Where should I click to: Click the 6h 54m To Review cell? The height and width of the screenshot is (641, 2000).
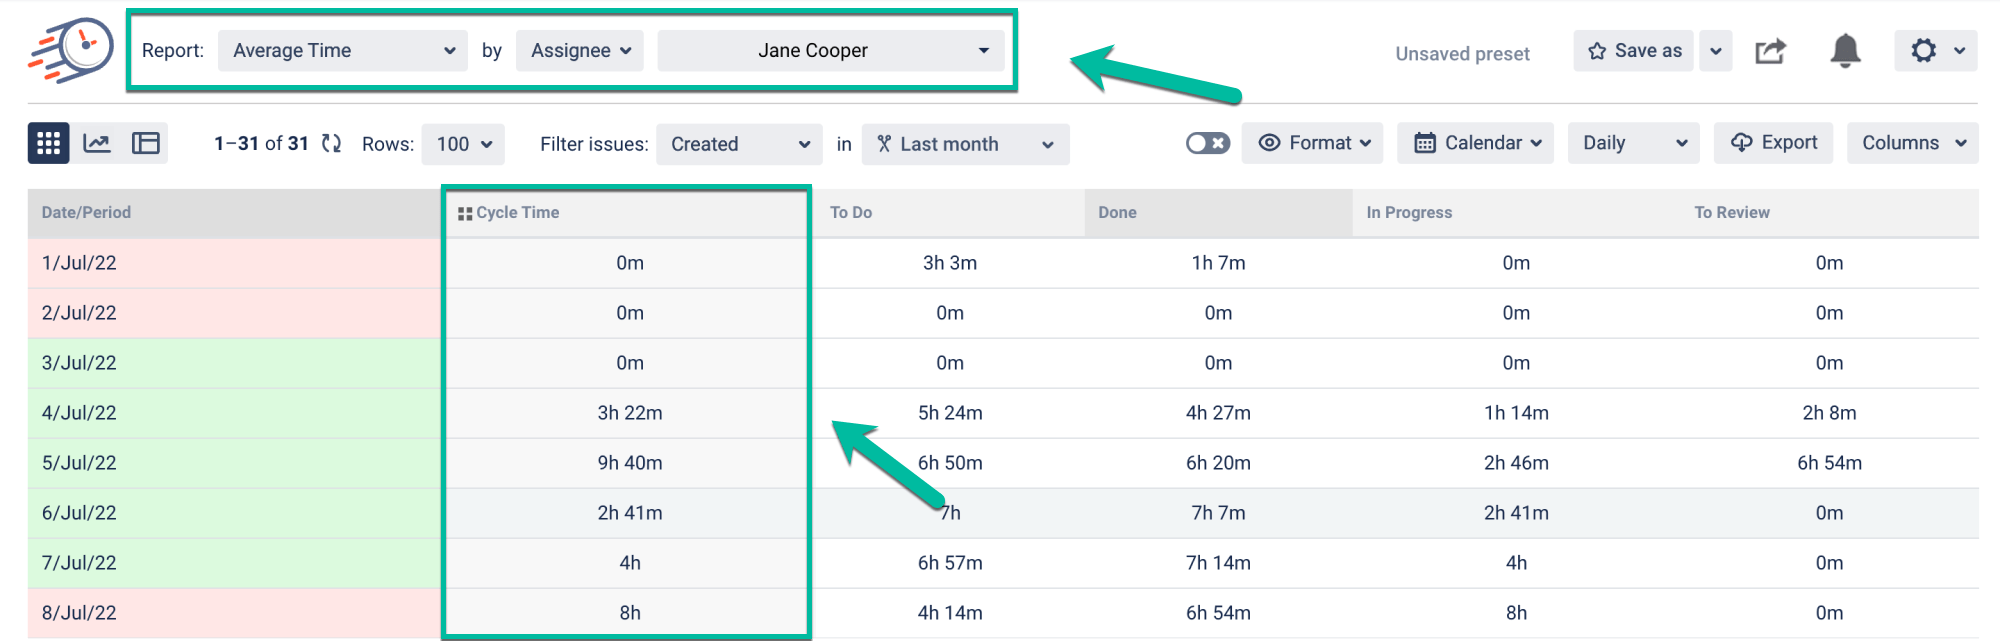pyautogui.click(x=1829, y=463)
